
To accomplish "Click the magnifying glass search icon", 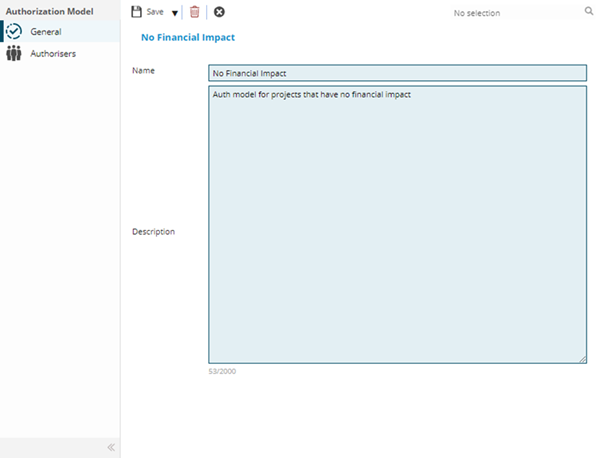I will point(588,12).
